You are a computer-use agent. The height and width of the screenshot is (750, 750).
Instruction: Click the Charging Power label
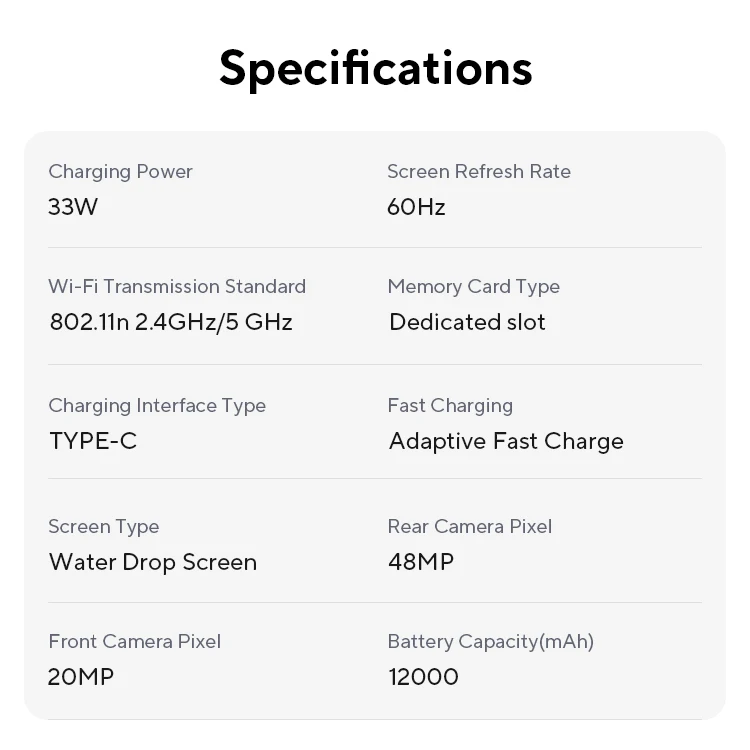(120, 172)
